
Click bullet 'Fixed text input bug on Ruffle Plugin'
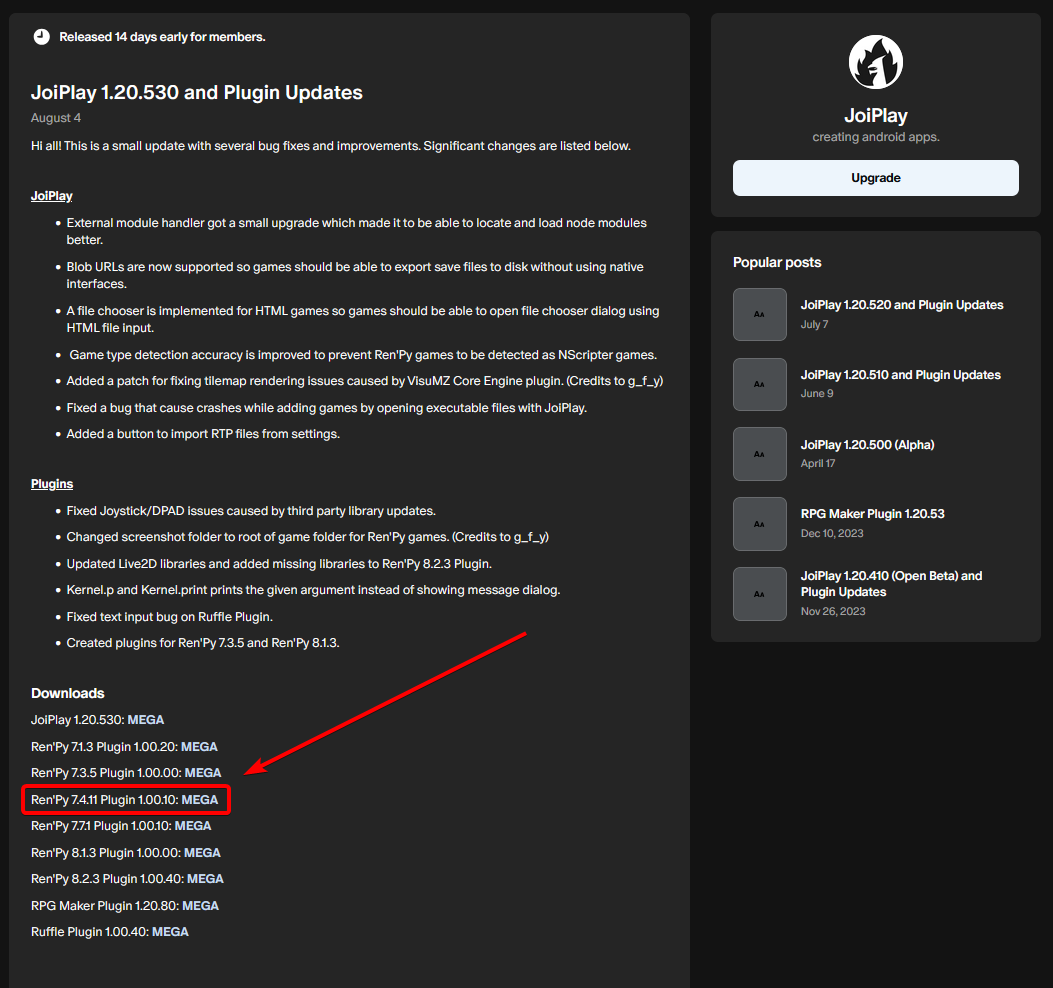pyautogui.click(x=169, y=617)
